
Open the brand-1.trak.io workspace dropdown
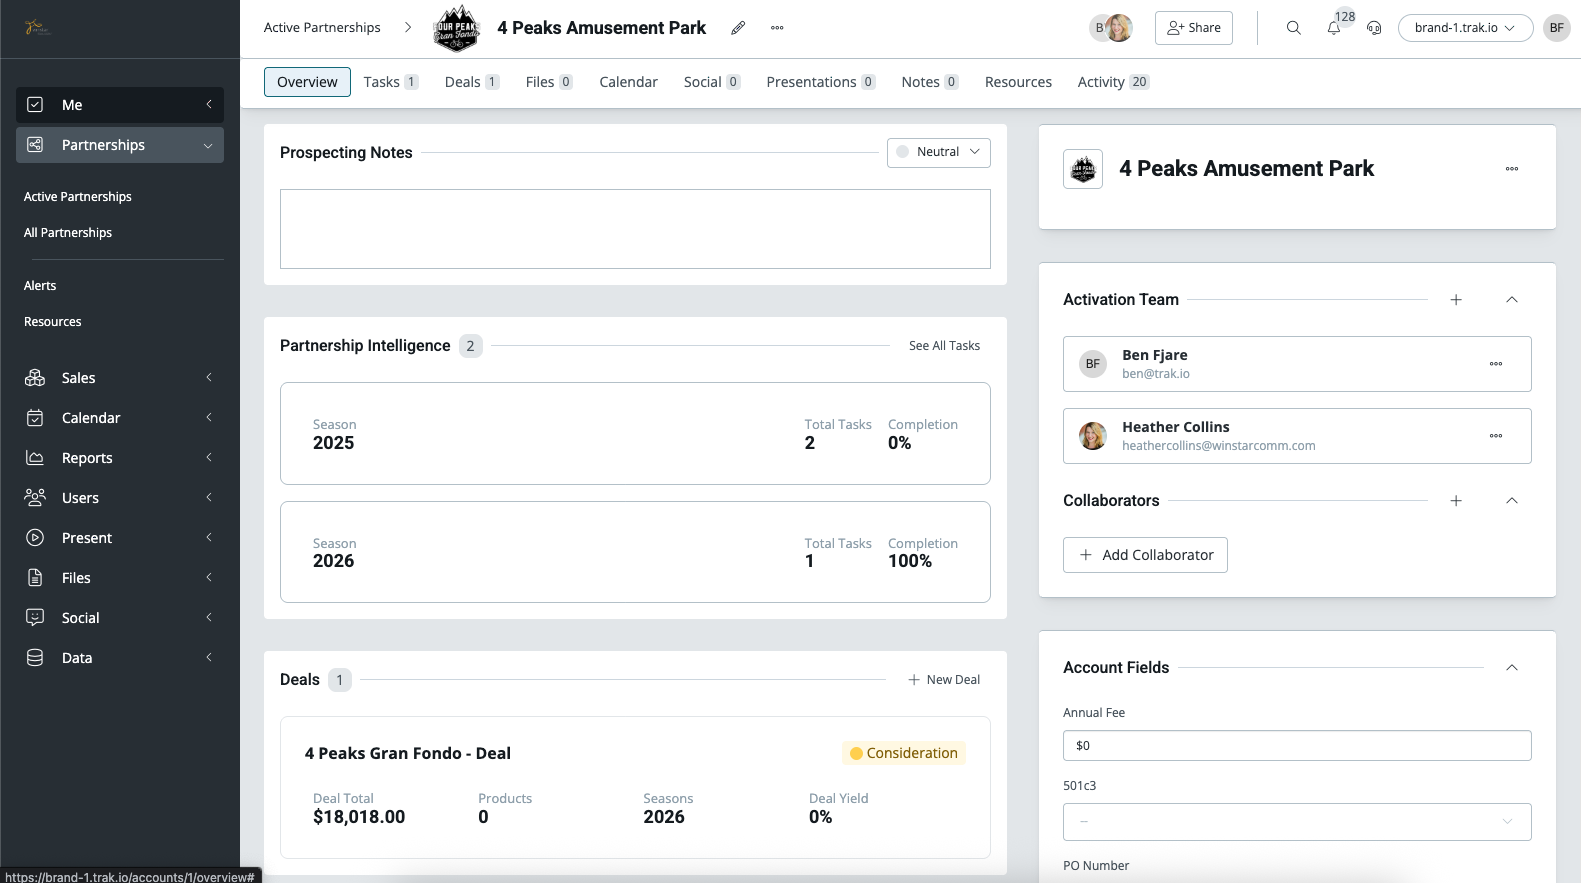1465,28
